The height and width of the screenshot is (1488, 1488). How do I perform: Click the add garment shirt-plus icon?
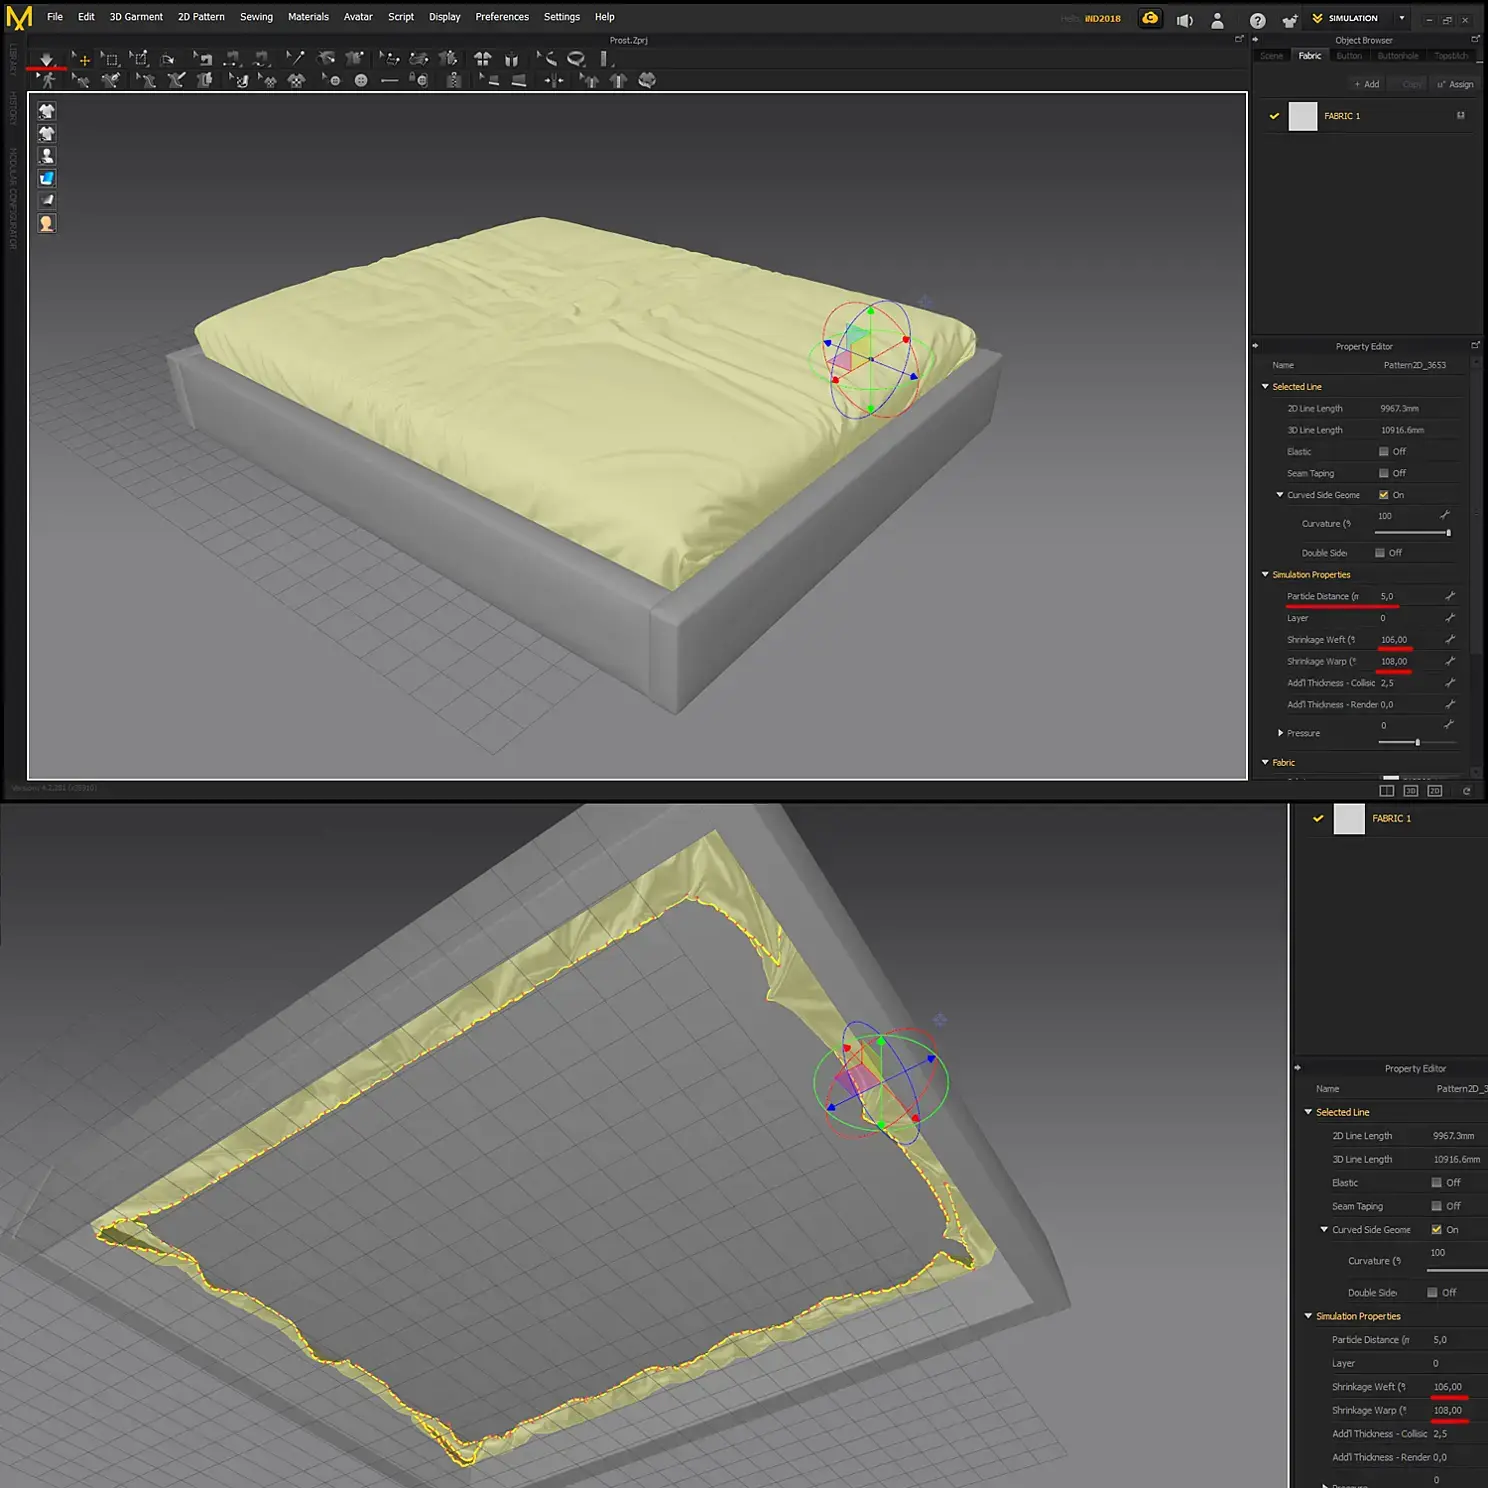[x=1290, y=20]
